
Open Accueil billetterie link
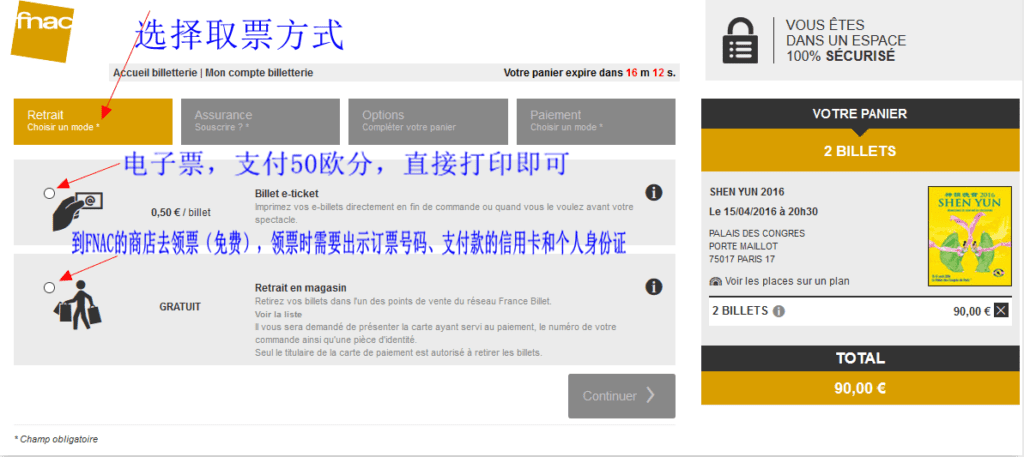[x=155, y=73]
